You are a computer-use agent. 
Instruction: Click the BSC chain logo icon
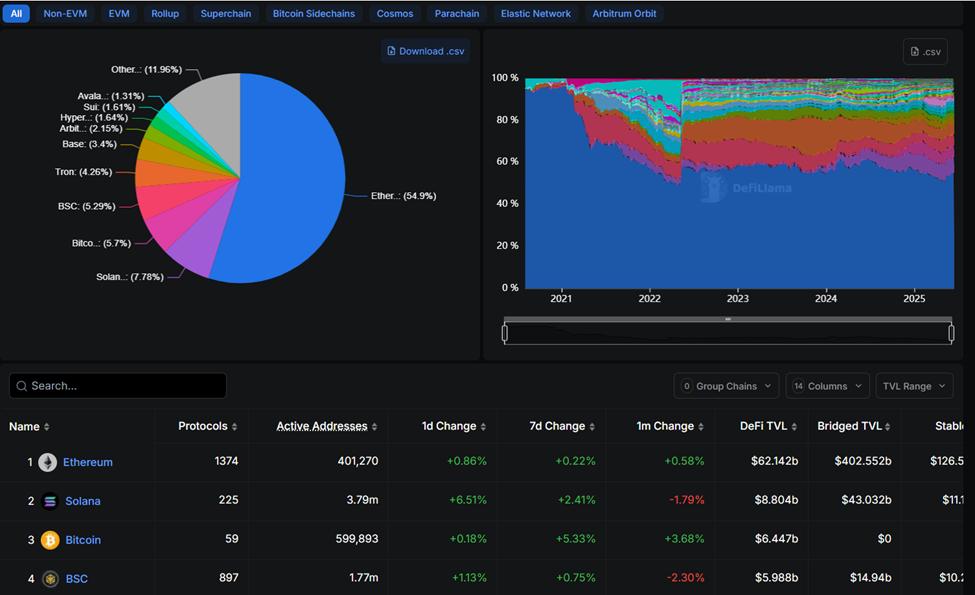click(48, 578)
